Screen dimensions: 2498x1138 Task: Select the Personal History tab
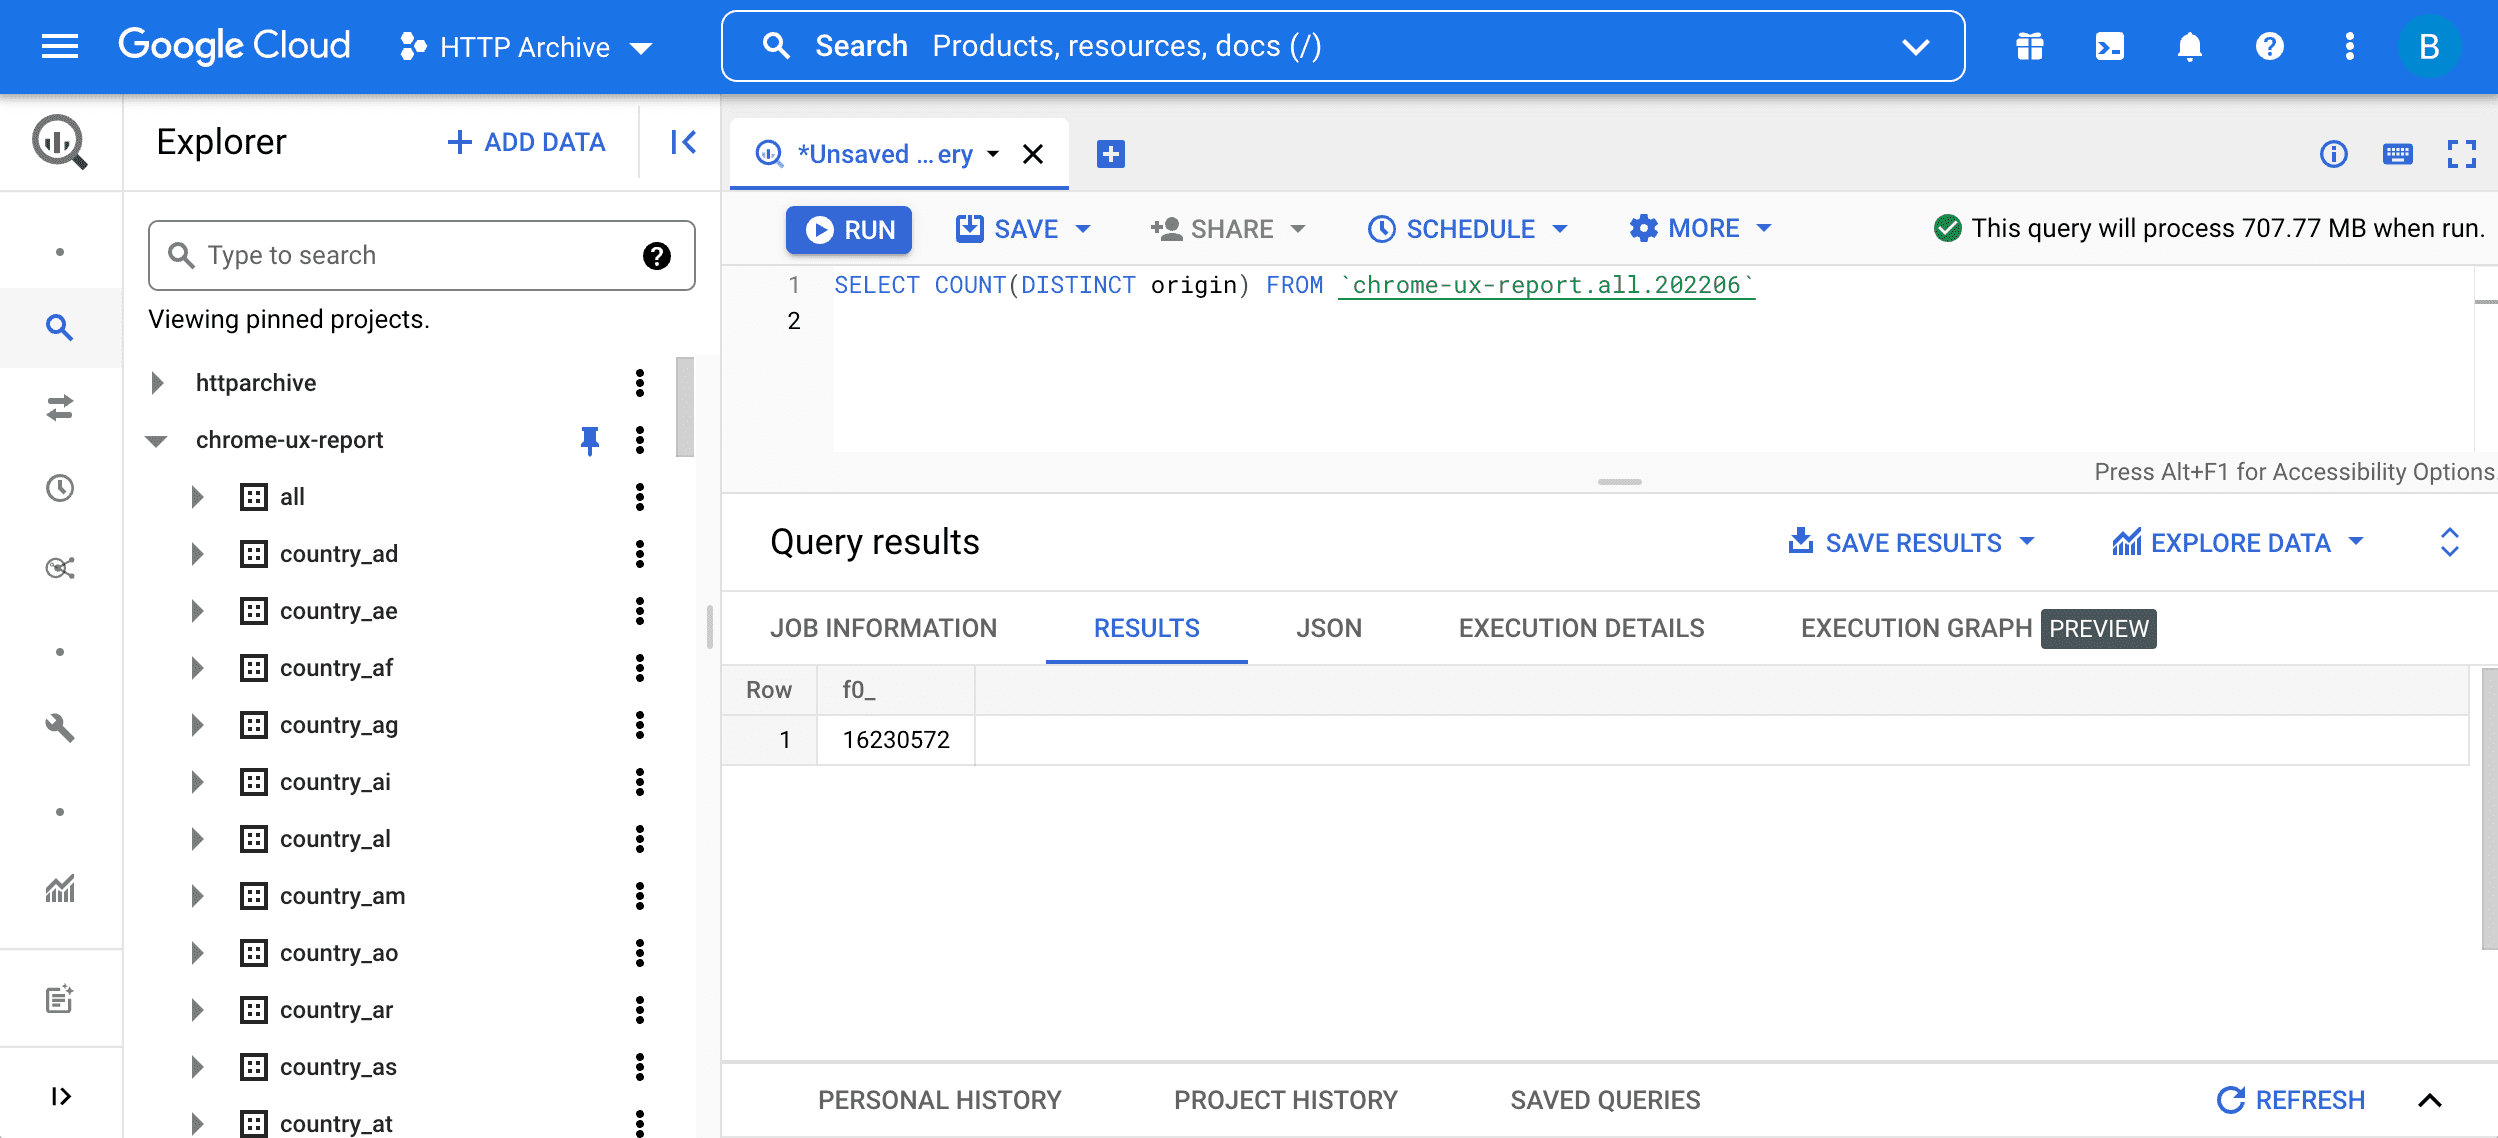click(x=940, y=1100)
